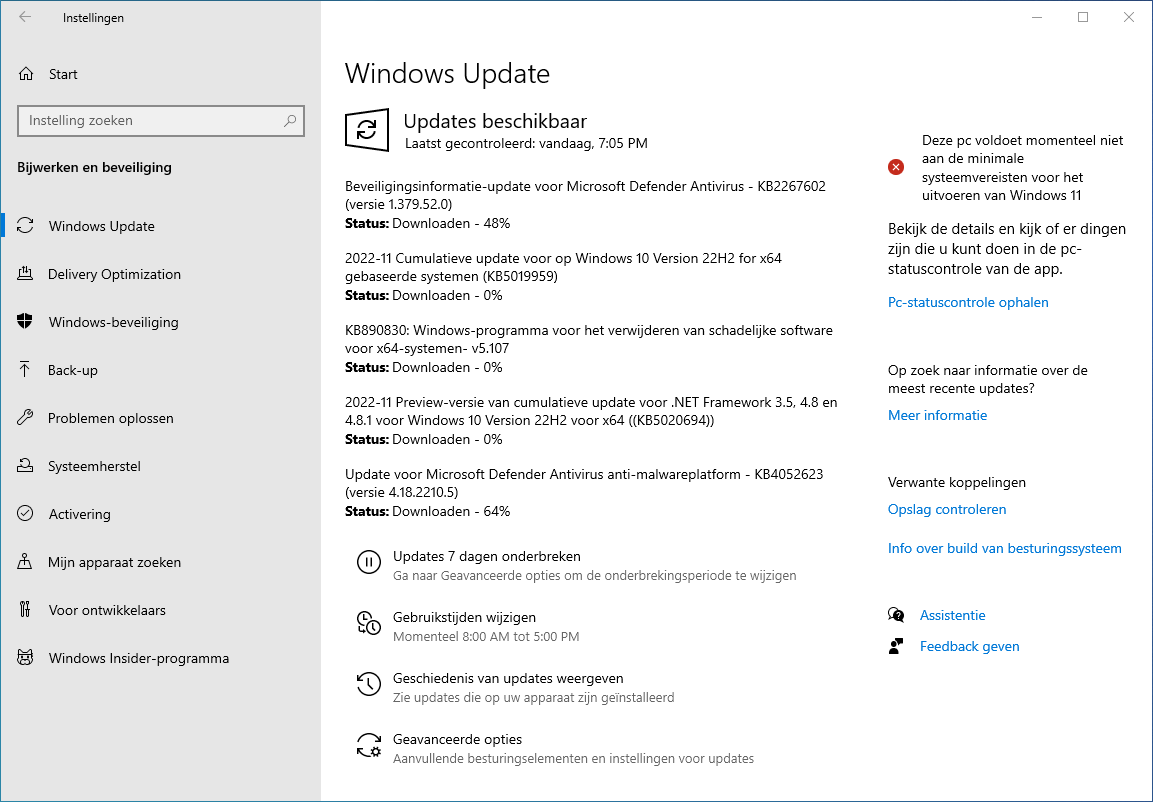Click the Instelling zoeken search field
The height and width of the screenshot is (802, 1153).
click(150, 121)
